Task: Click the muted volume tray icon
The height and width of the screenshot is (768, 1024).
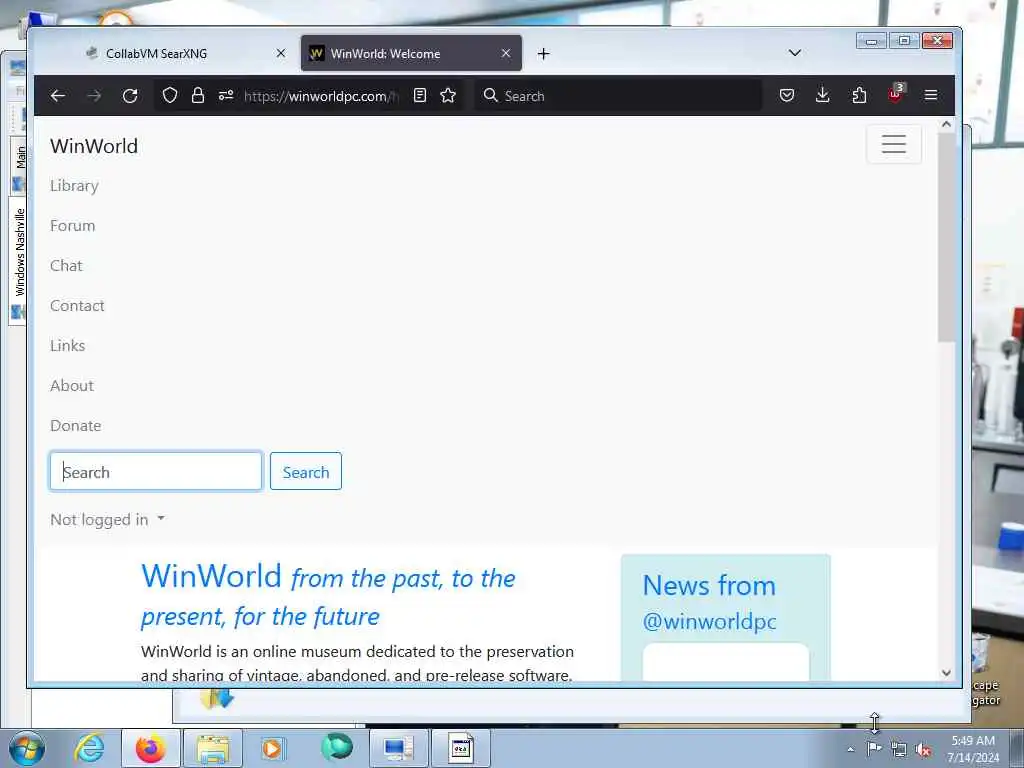Action: 923,750
